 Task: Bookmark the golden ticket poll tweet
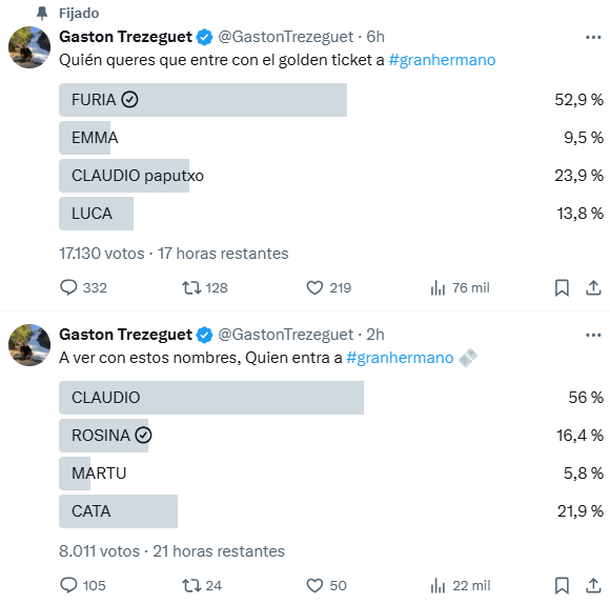tap(562, 288)
